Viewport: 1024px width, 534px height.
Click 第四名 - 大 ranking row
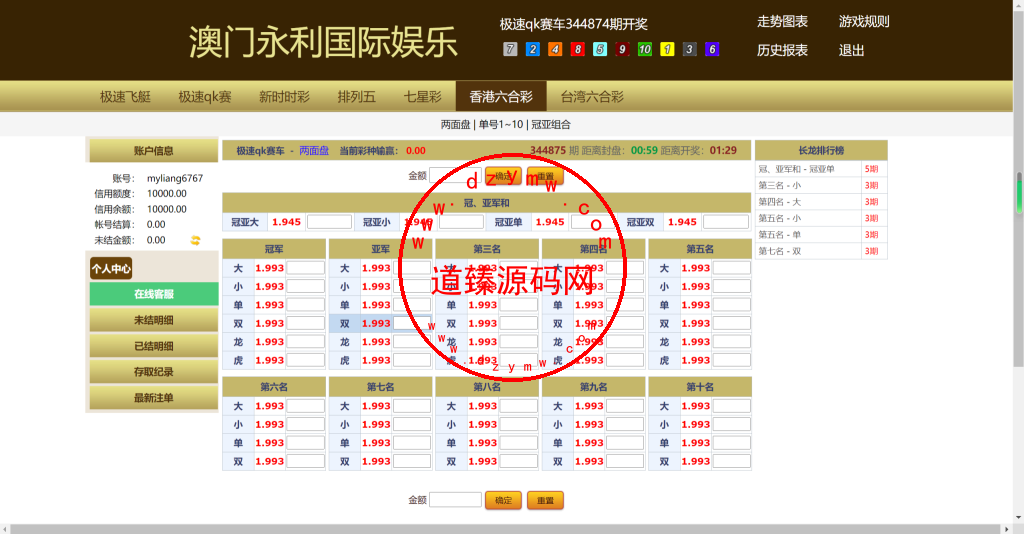pos(821,202)
